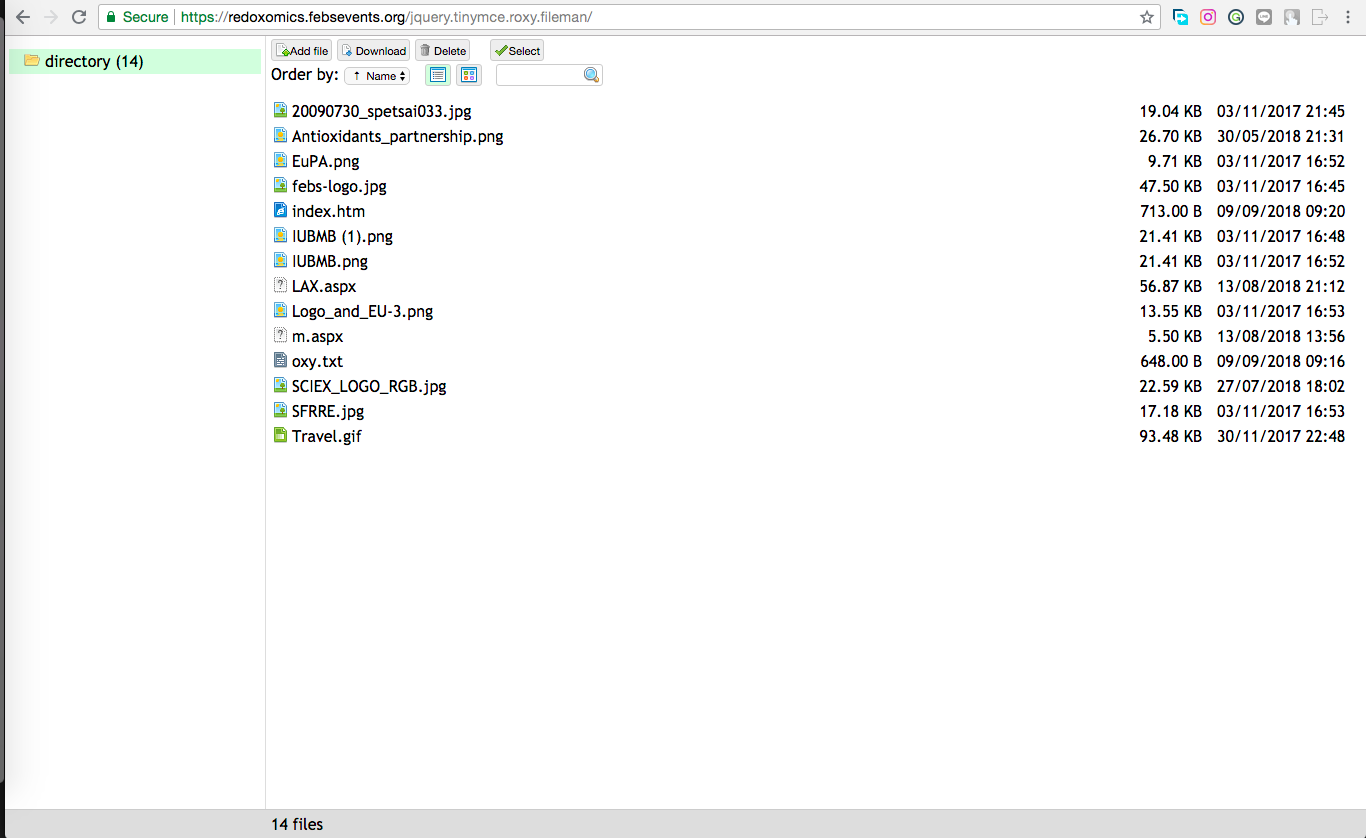The width and height of the screenshot is (1366, 838).
Task: Click the Delete button
Action: point(442,51)
